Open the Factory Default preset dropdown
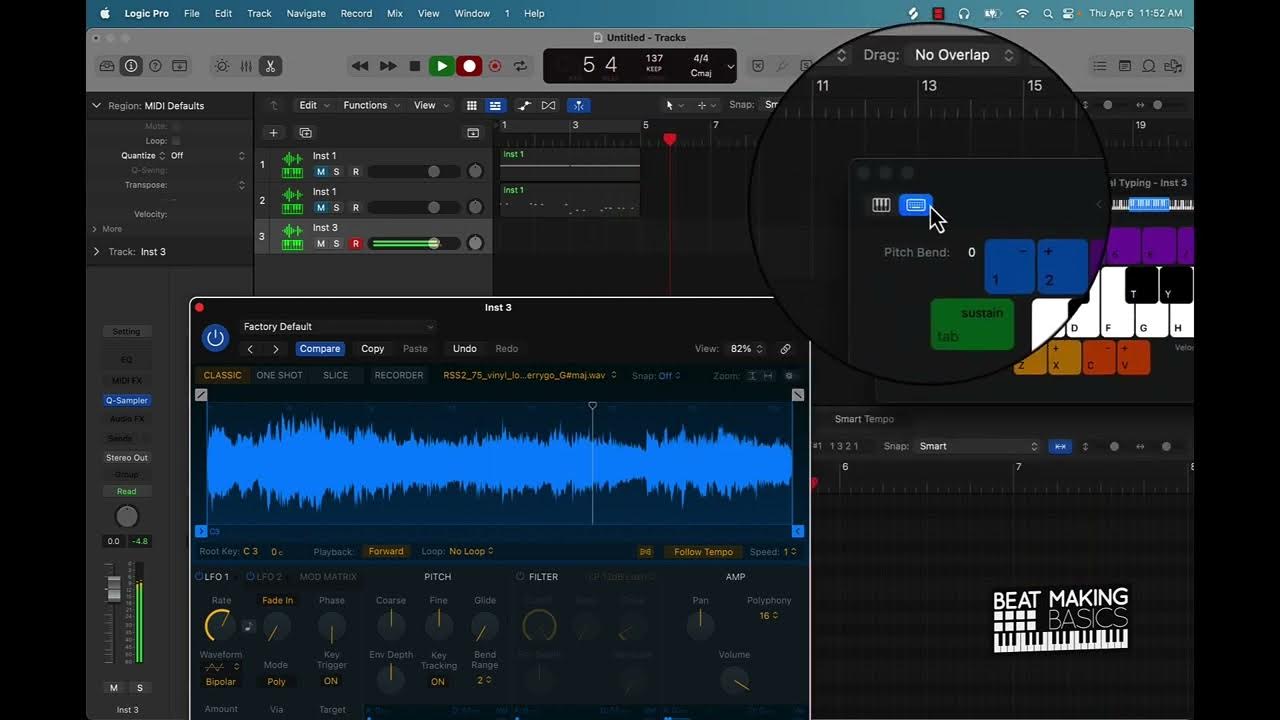Image resolution: width=1280 pixels, height=720 pixels. coord(338,326)
